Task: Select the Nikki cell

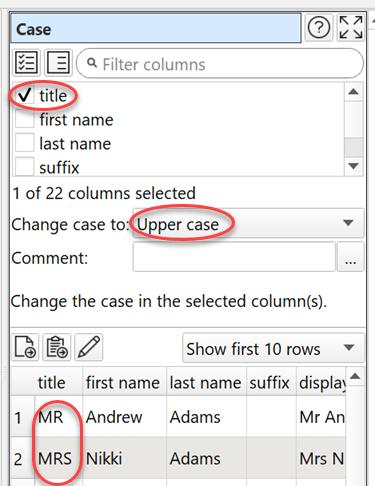Action: (x=124, y=458)
